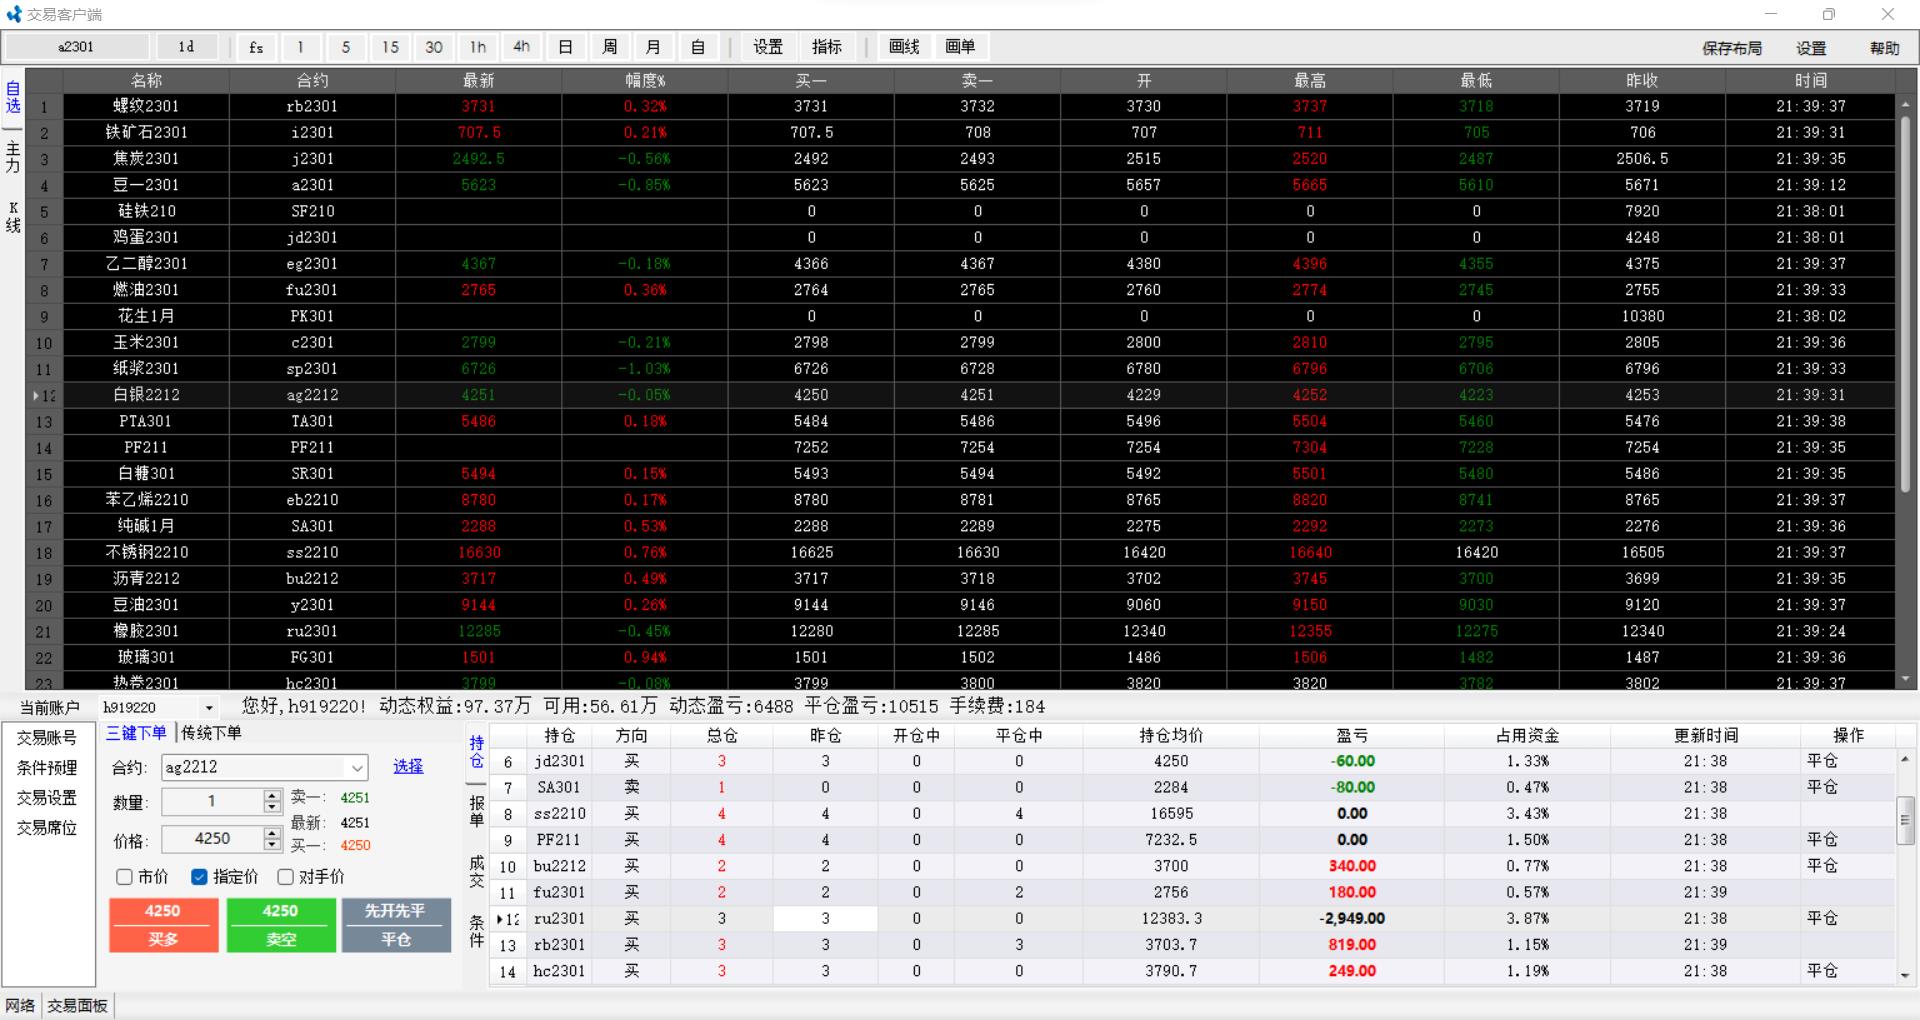Screen dimensions: 1920x1020
Task: Switch to the 主力 side tab
Action: [13, 157]
